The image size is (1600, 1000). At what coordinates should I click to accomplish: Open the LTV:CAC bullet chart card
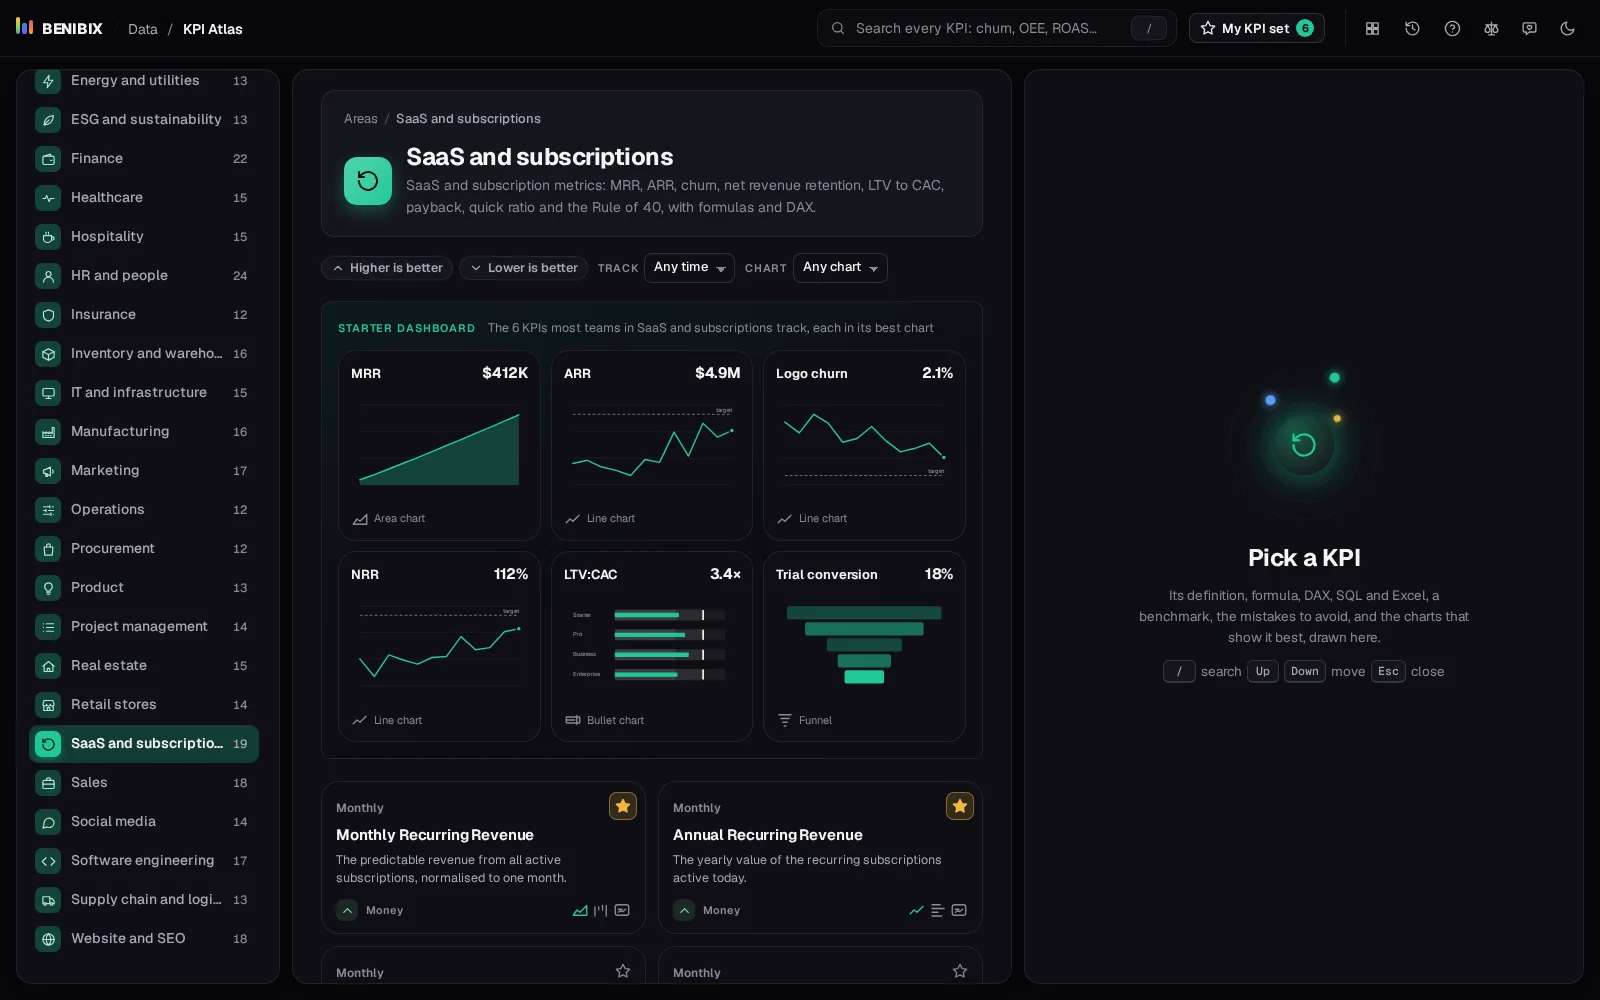tap(652, 646)
